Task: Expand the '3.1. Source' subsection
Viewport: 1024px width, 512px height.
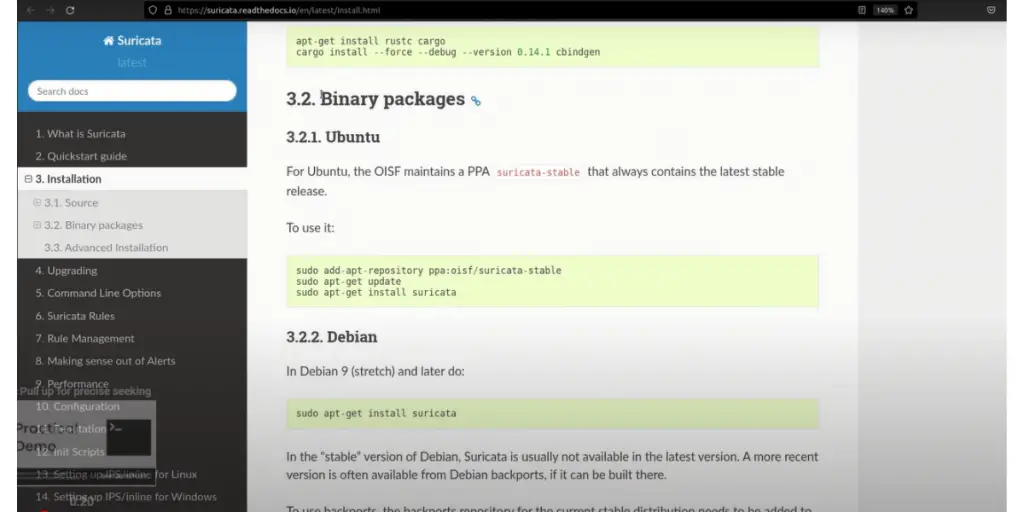Action: tap(37, 202)
